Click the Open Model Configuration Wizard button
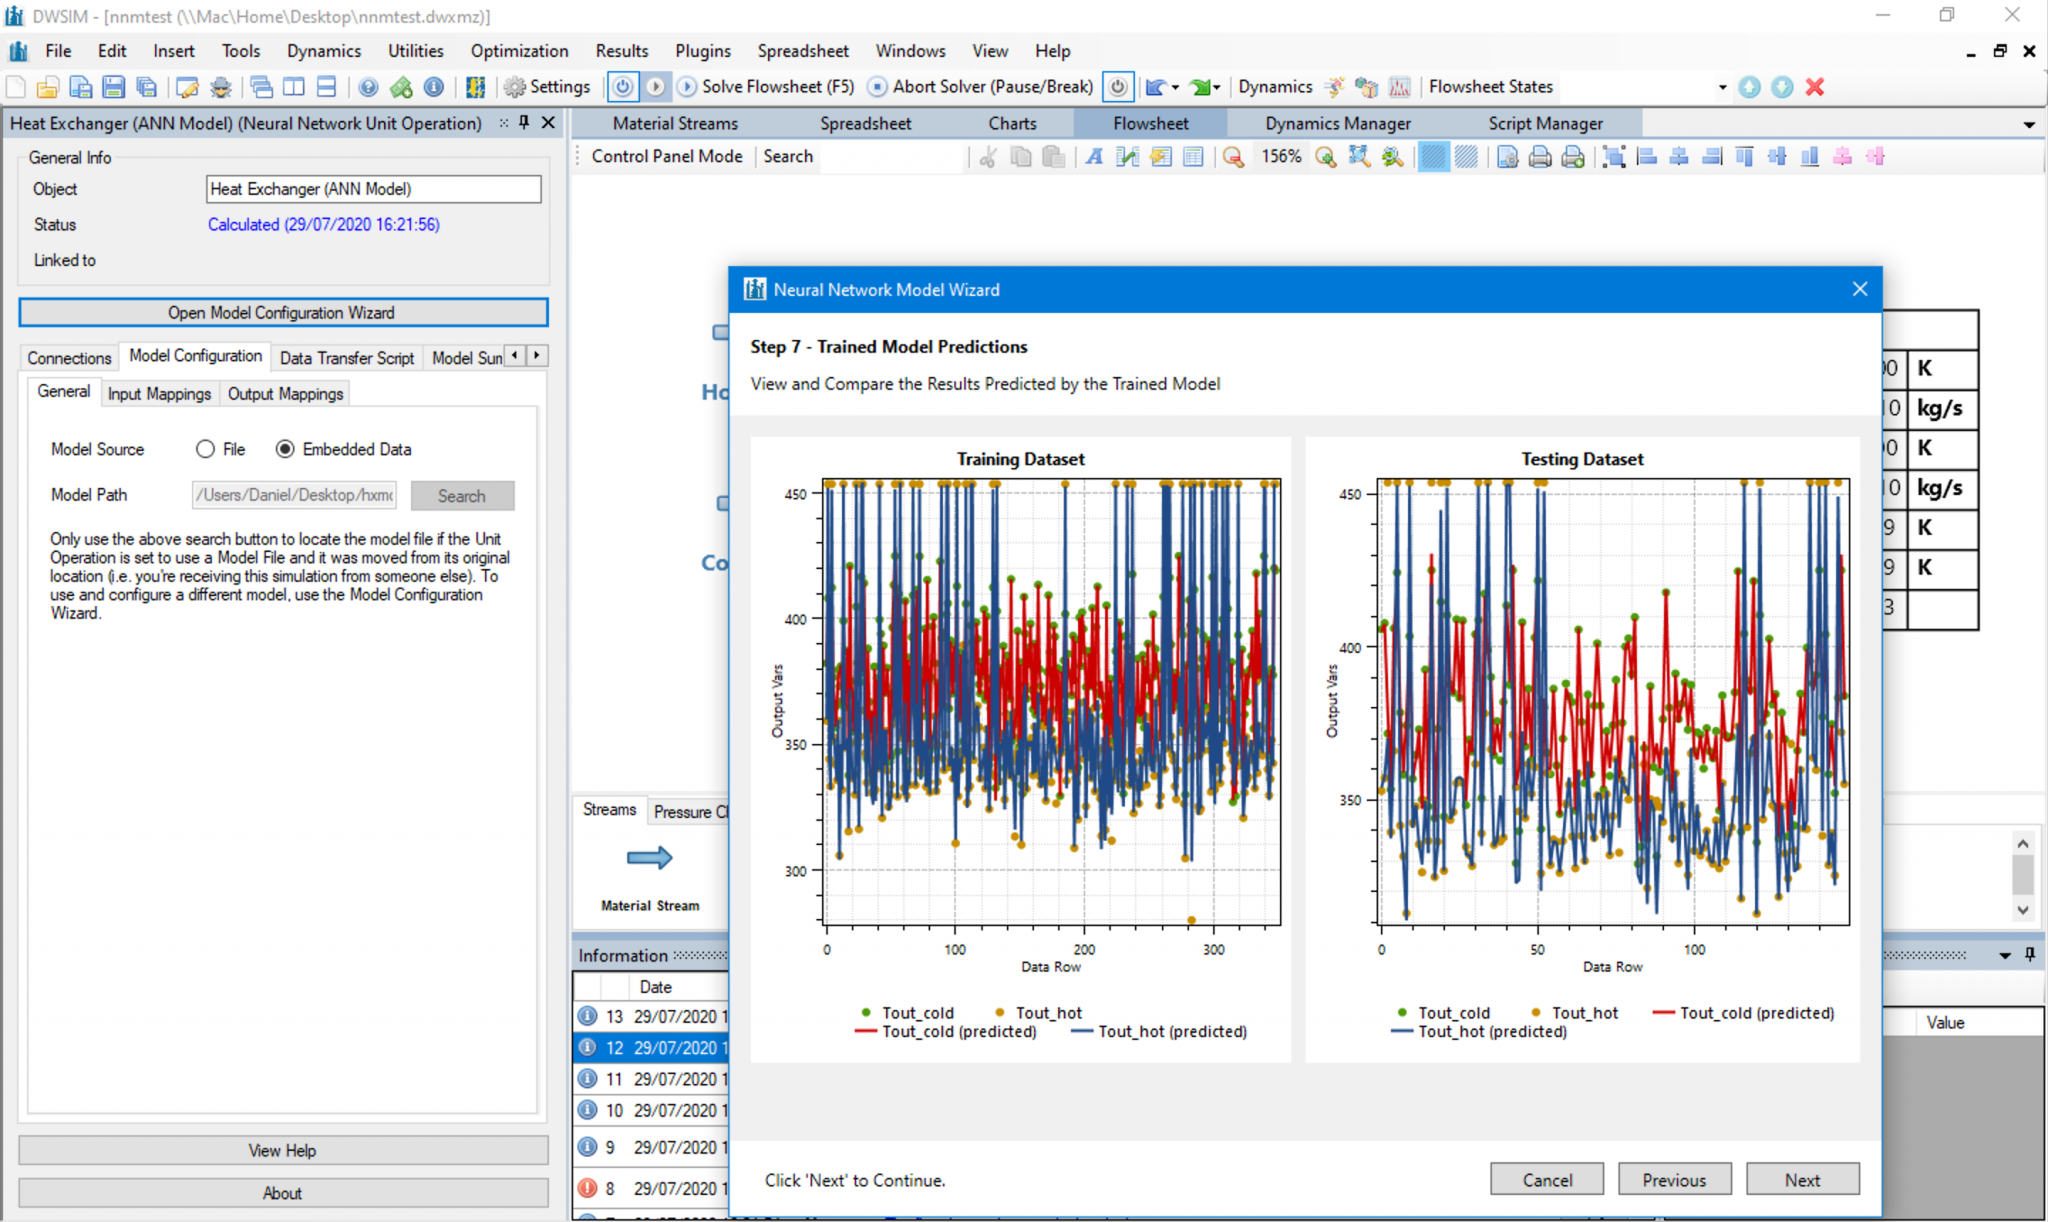Image resolution: width=2048 pixels, height=1222 pixels. [283, 312]
